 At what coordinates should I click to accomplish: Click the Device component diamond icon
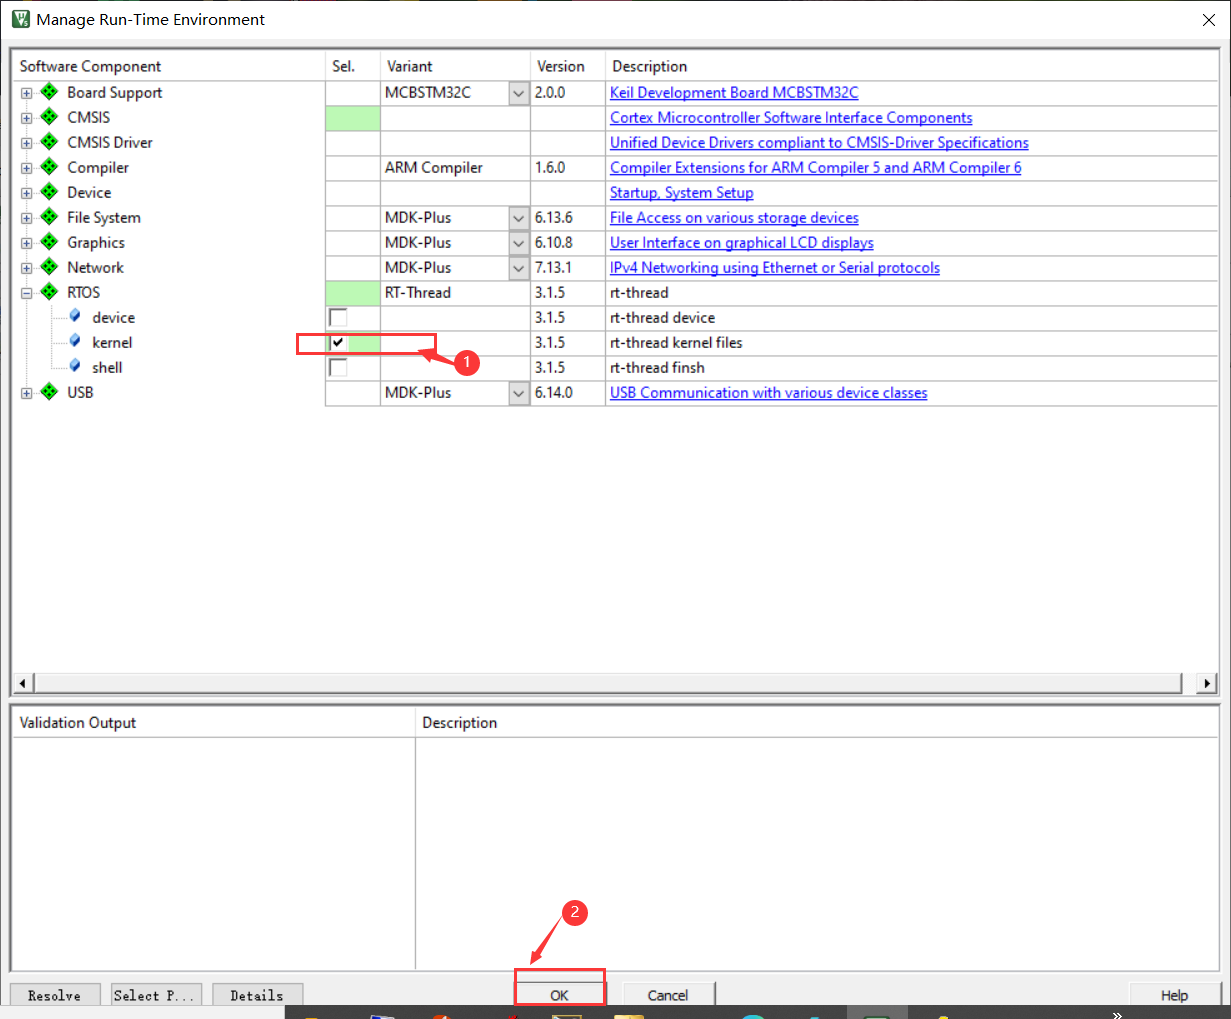[x=49, y=192]
